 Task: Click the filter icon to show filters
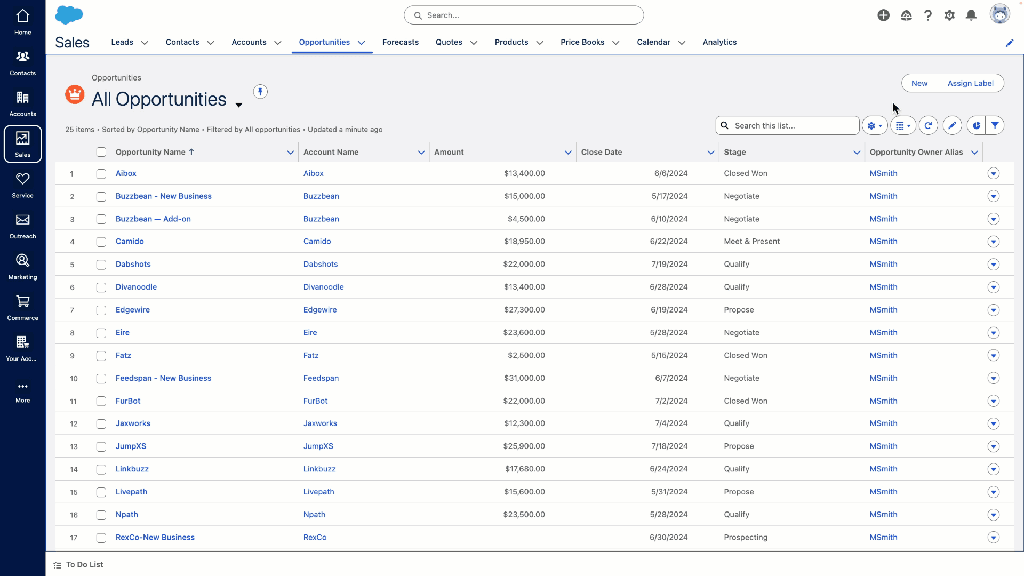(994, 125)
